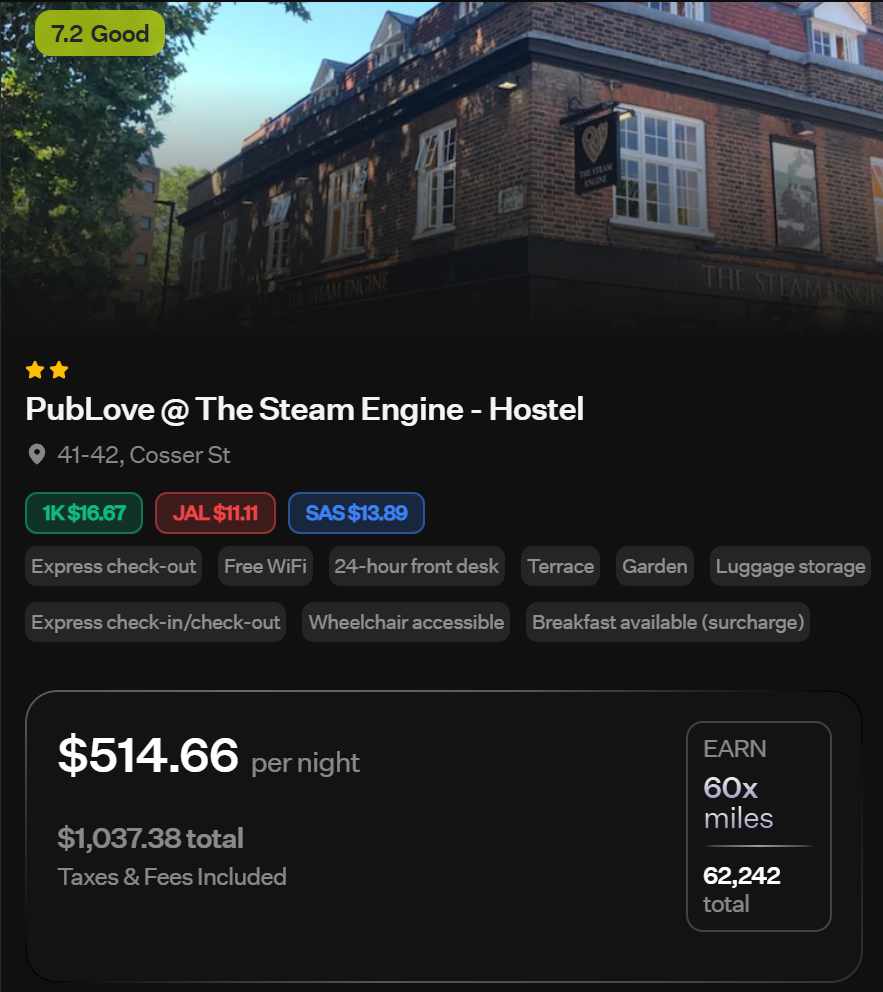Screen dimensions: 883x992
Task: Click the Express check-out amenity tag
Action: [x=114, y=566]
